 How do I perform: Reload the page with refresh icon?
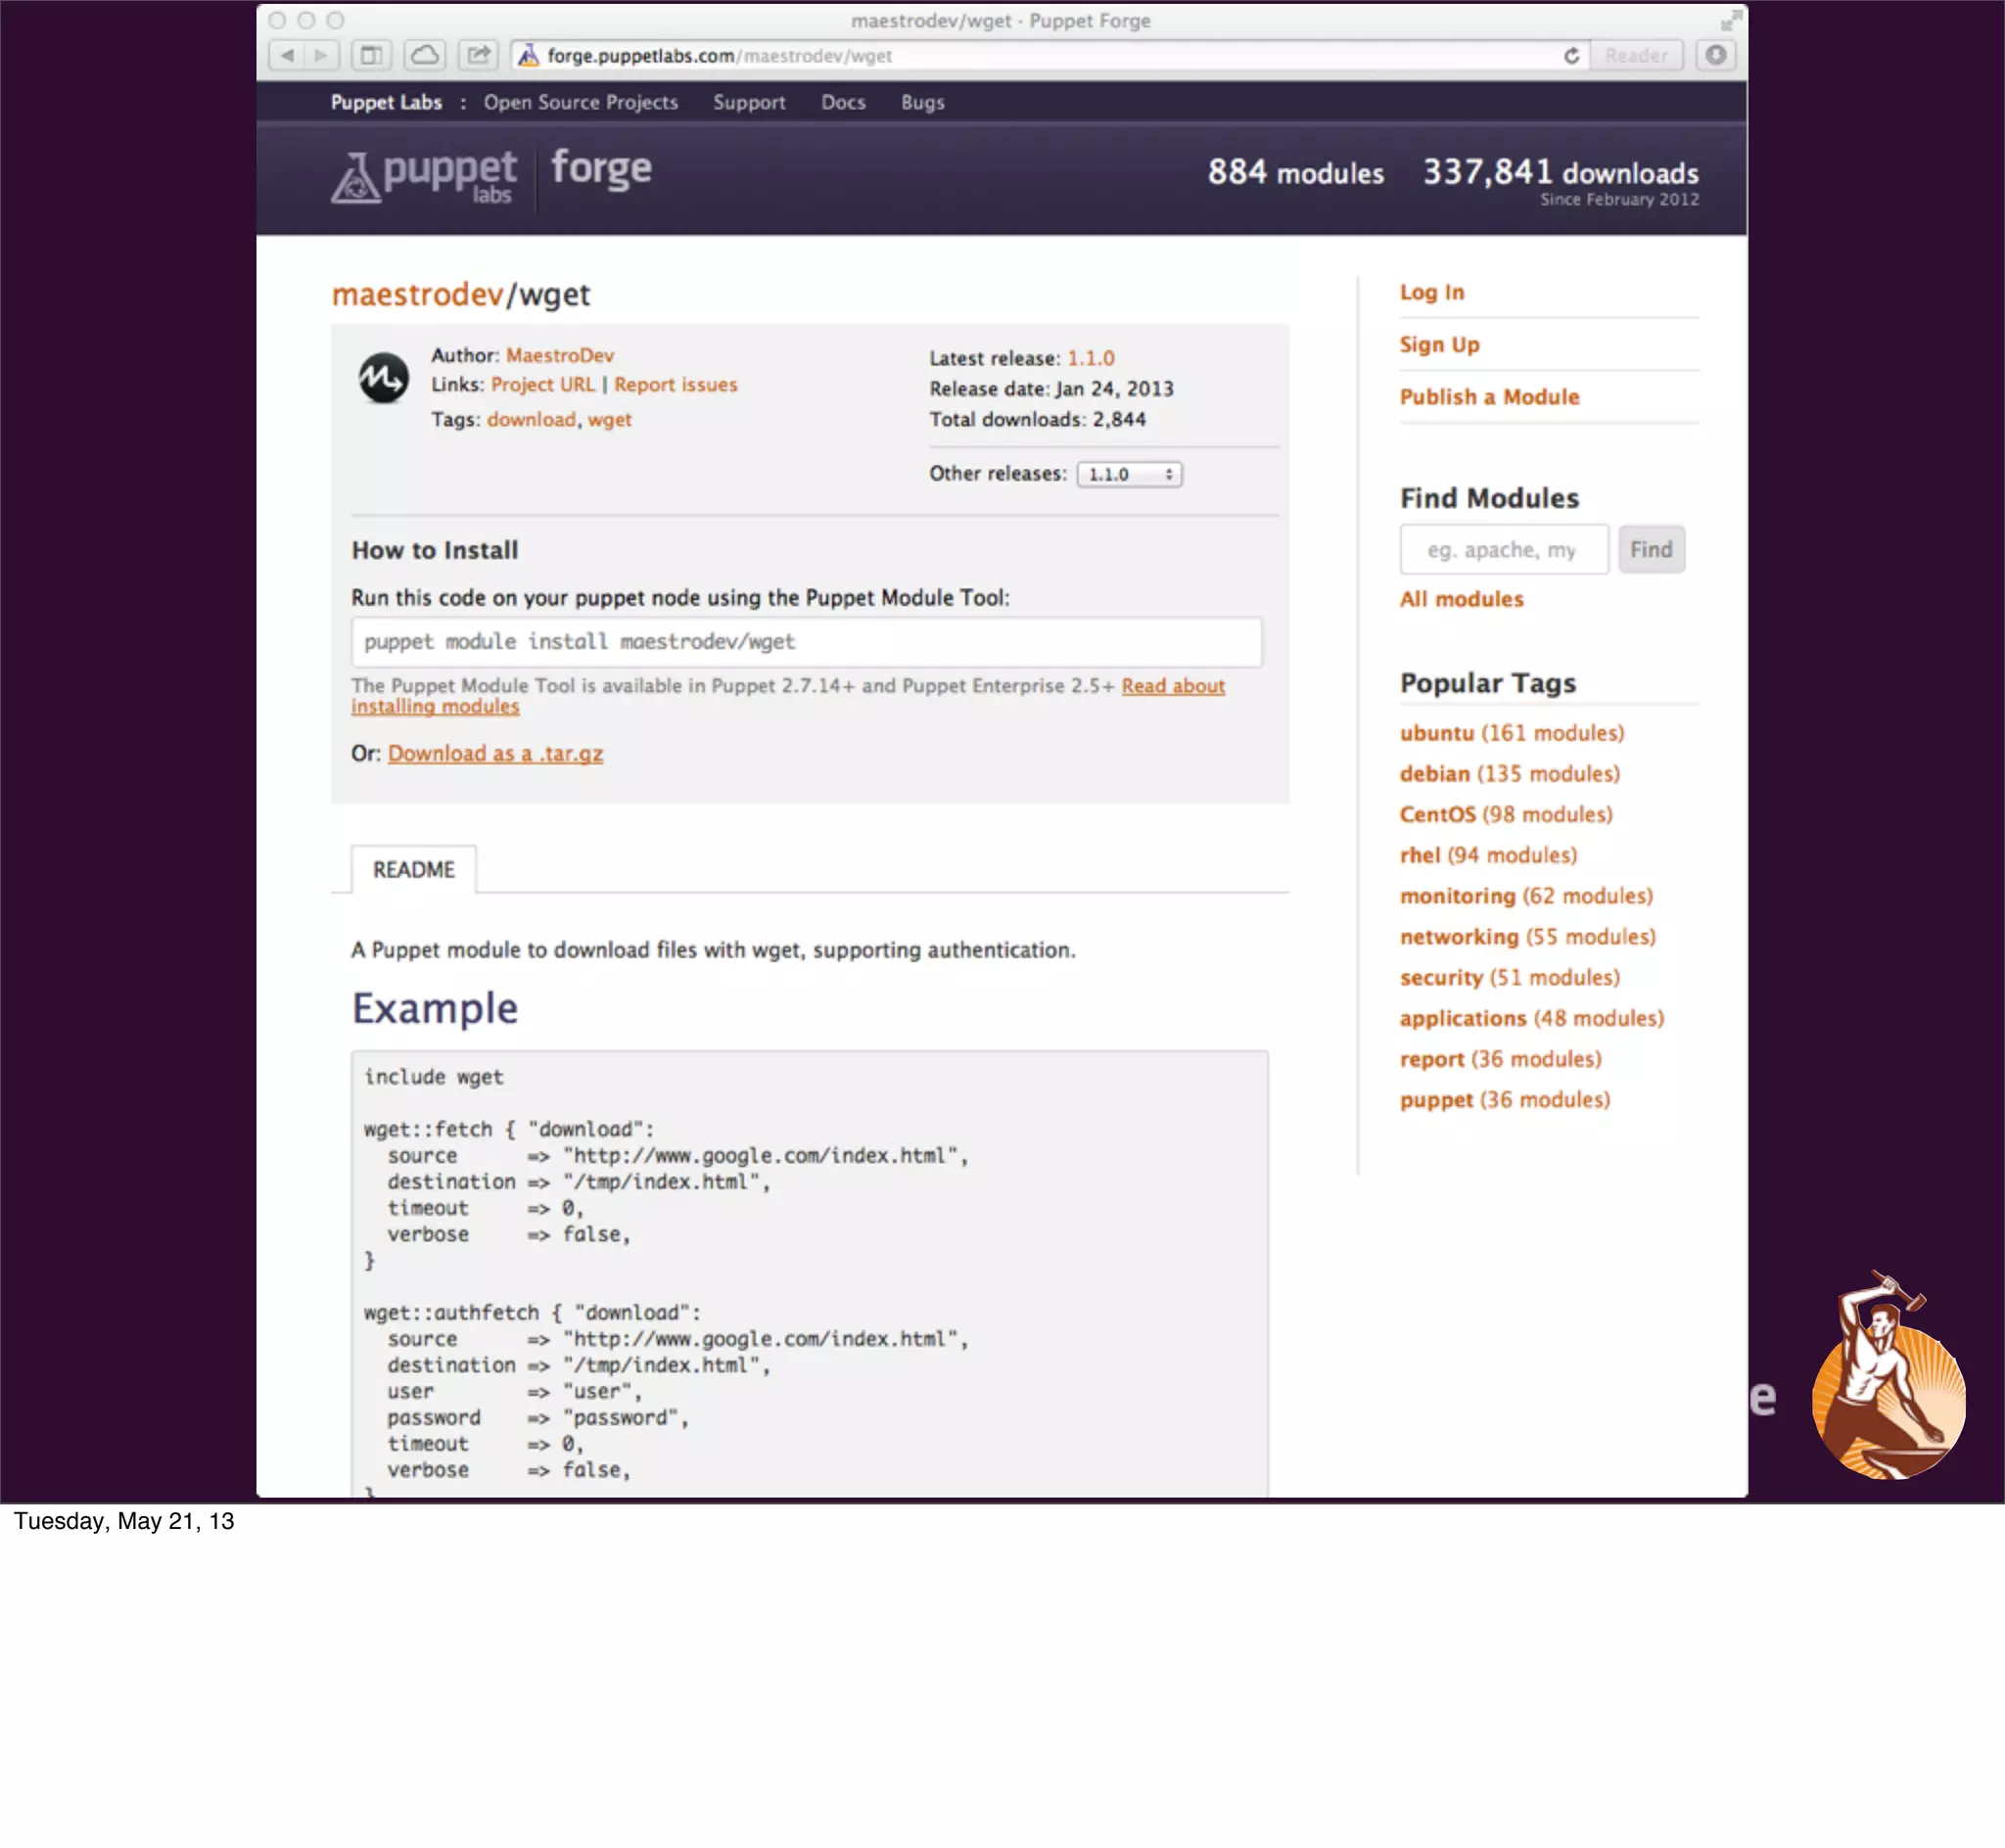pyautogui.click(x=1572, y=56)
